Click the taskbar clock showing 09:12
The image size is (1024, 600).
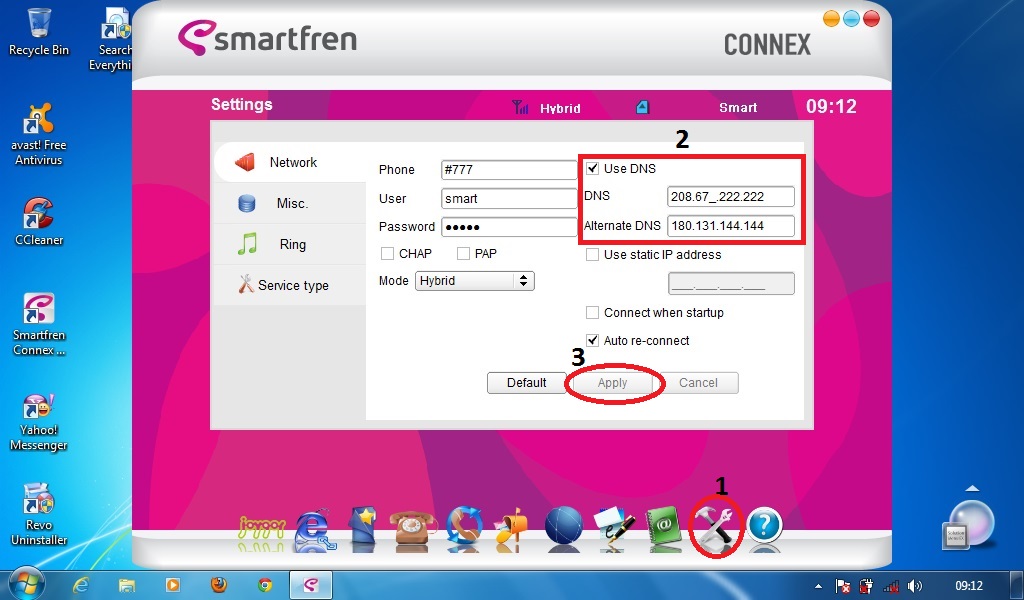click(968, 586)
